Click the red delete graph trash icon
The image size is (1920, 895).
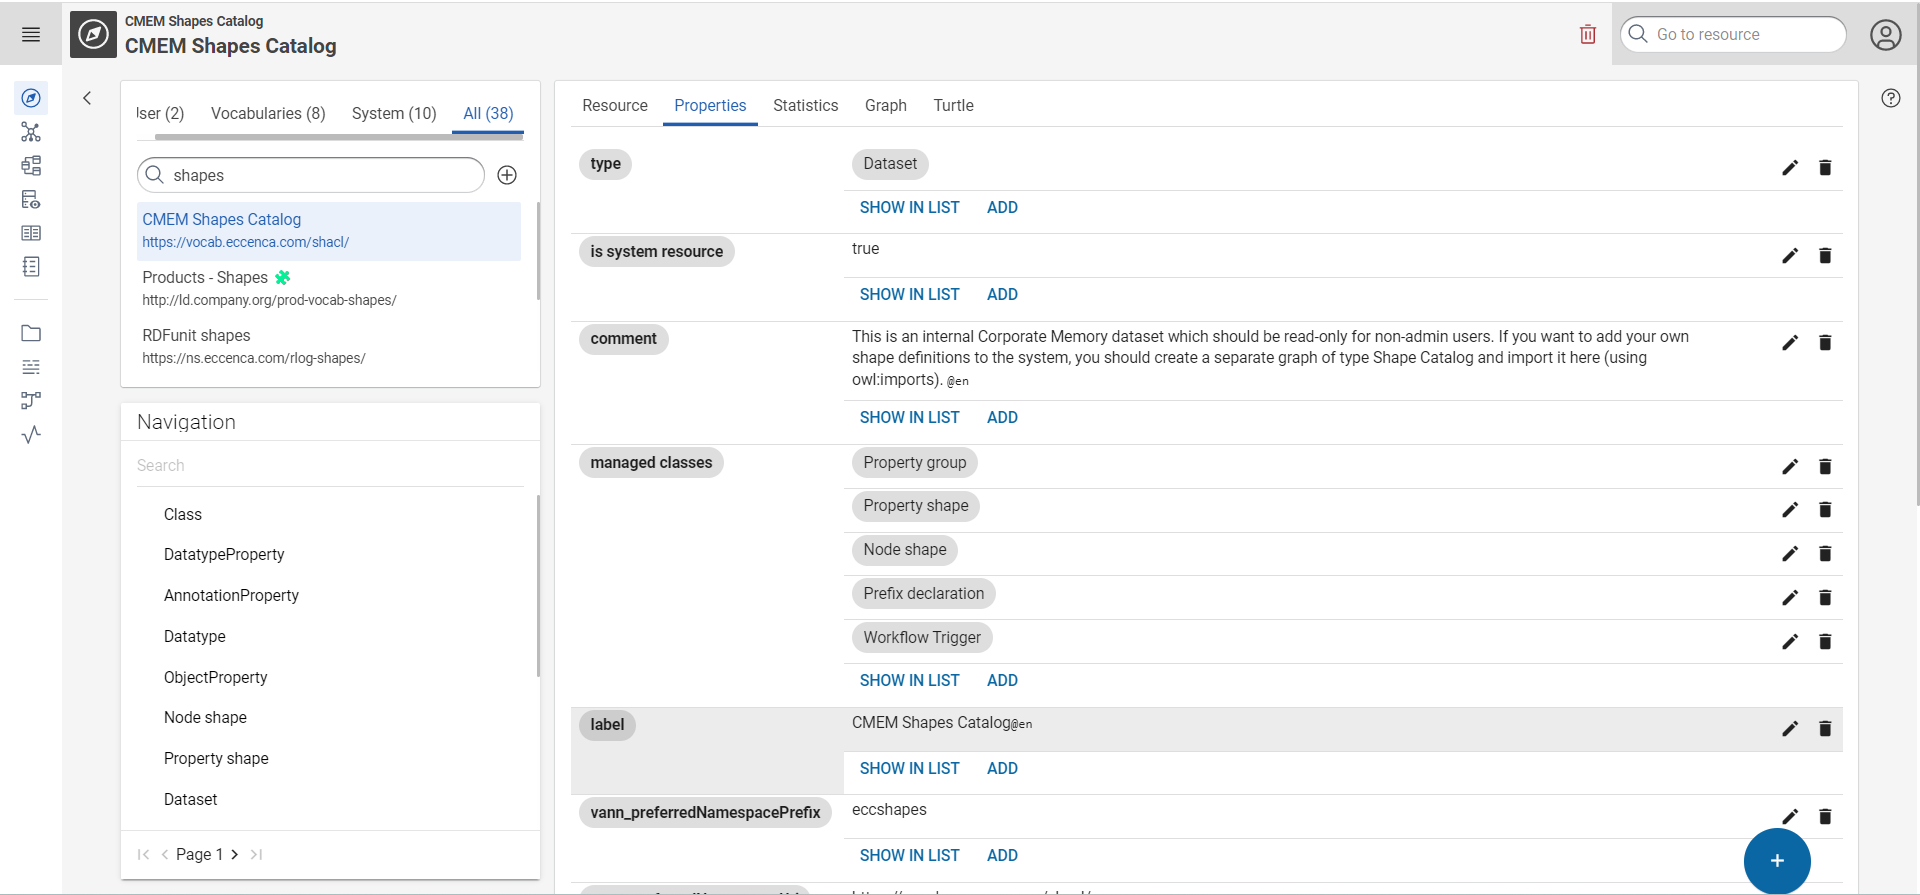(x=1587, y=35)
